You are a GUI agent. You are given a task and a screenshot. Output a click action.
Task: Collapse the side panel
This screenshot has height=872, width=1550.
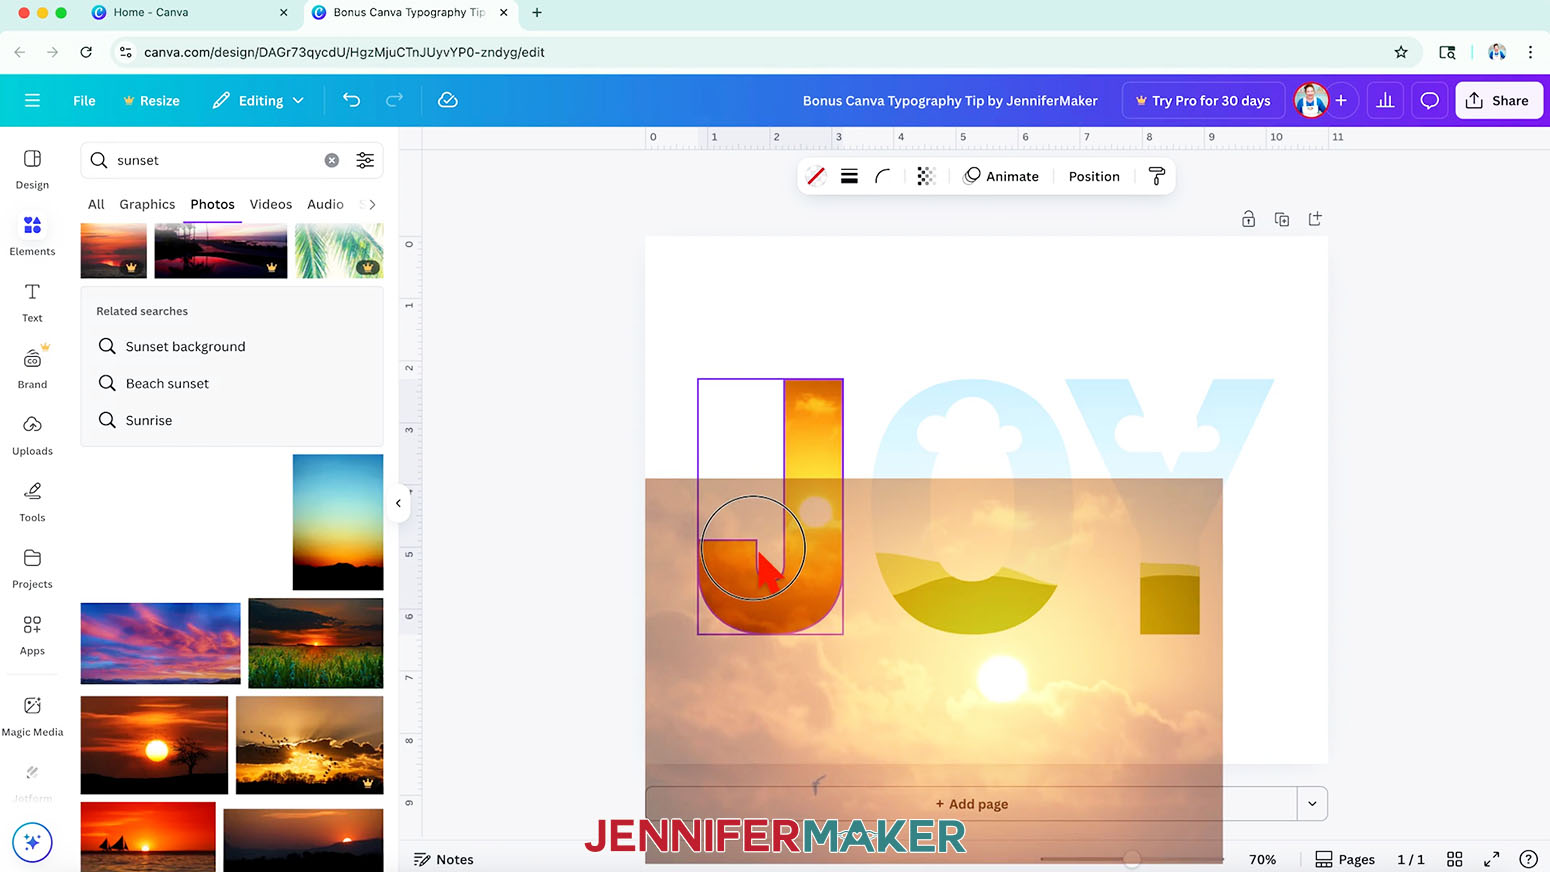pyautogui.click(x=398, y=503)
